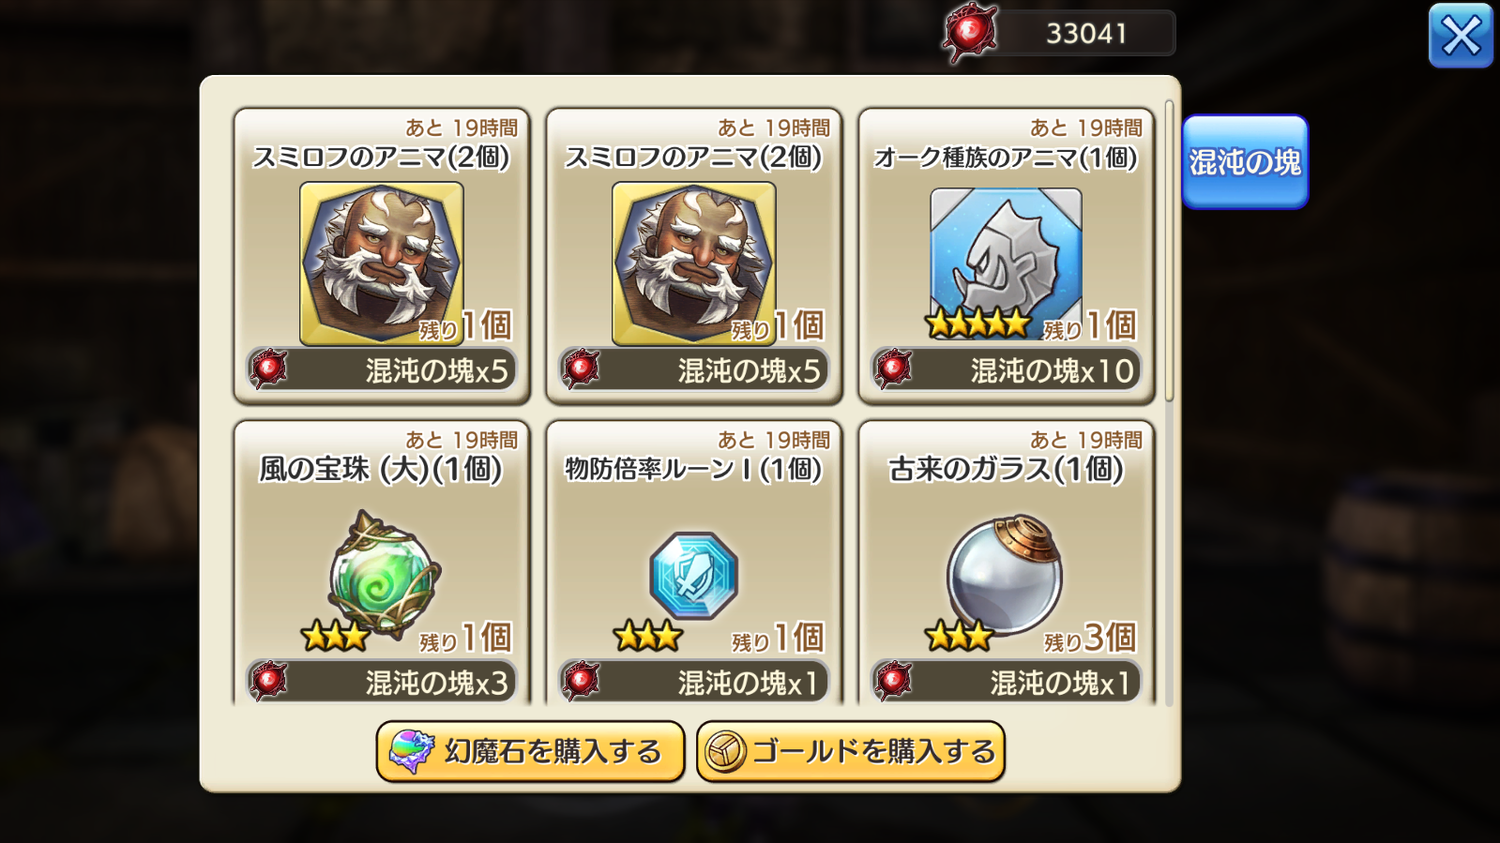The height and width of the screenshot is (843, 1500).
Task: Buy physical defense rune for 混沌の塊x1
Action: point(694,682)
